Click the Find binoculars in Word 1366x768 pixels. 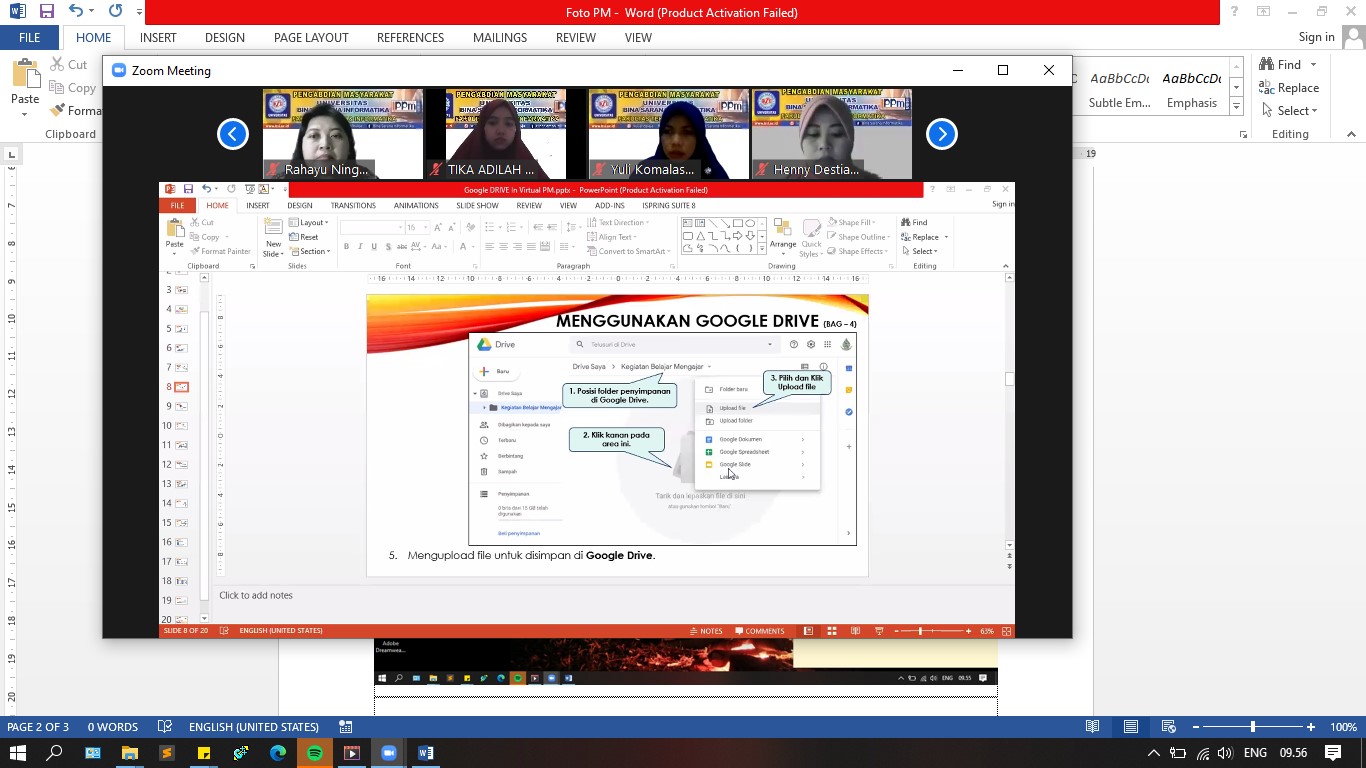1267,65
